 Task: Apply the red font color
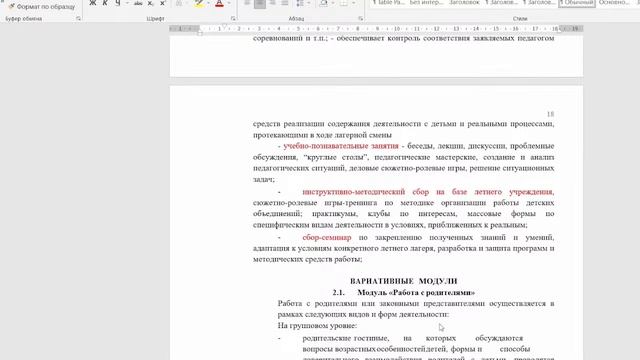tap(219, 3)
